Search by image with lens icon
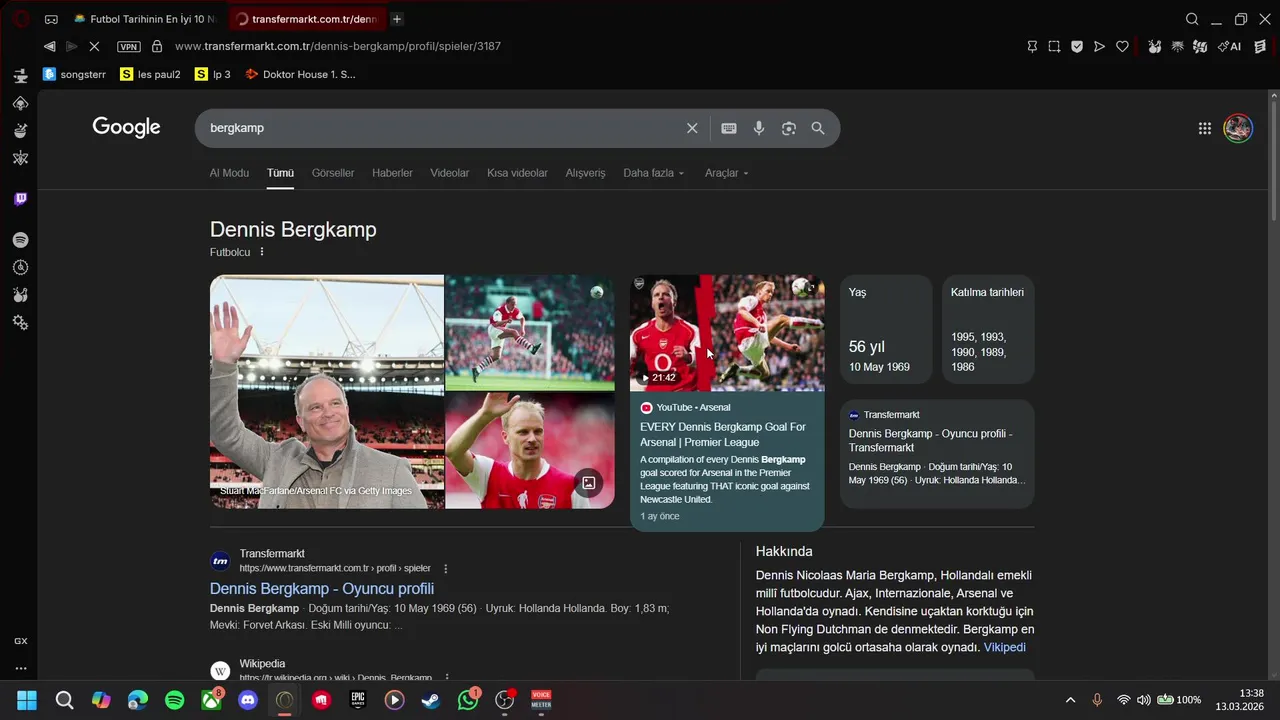Viewport: 1280px width, 720px height. pos(789,128)
